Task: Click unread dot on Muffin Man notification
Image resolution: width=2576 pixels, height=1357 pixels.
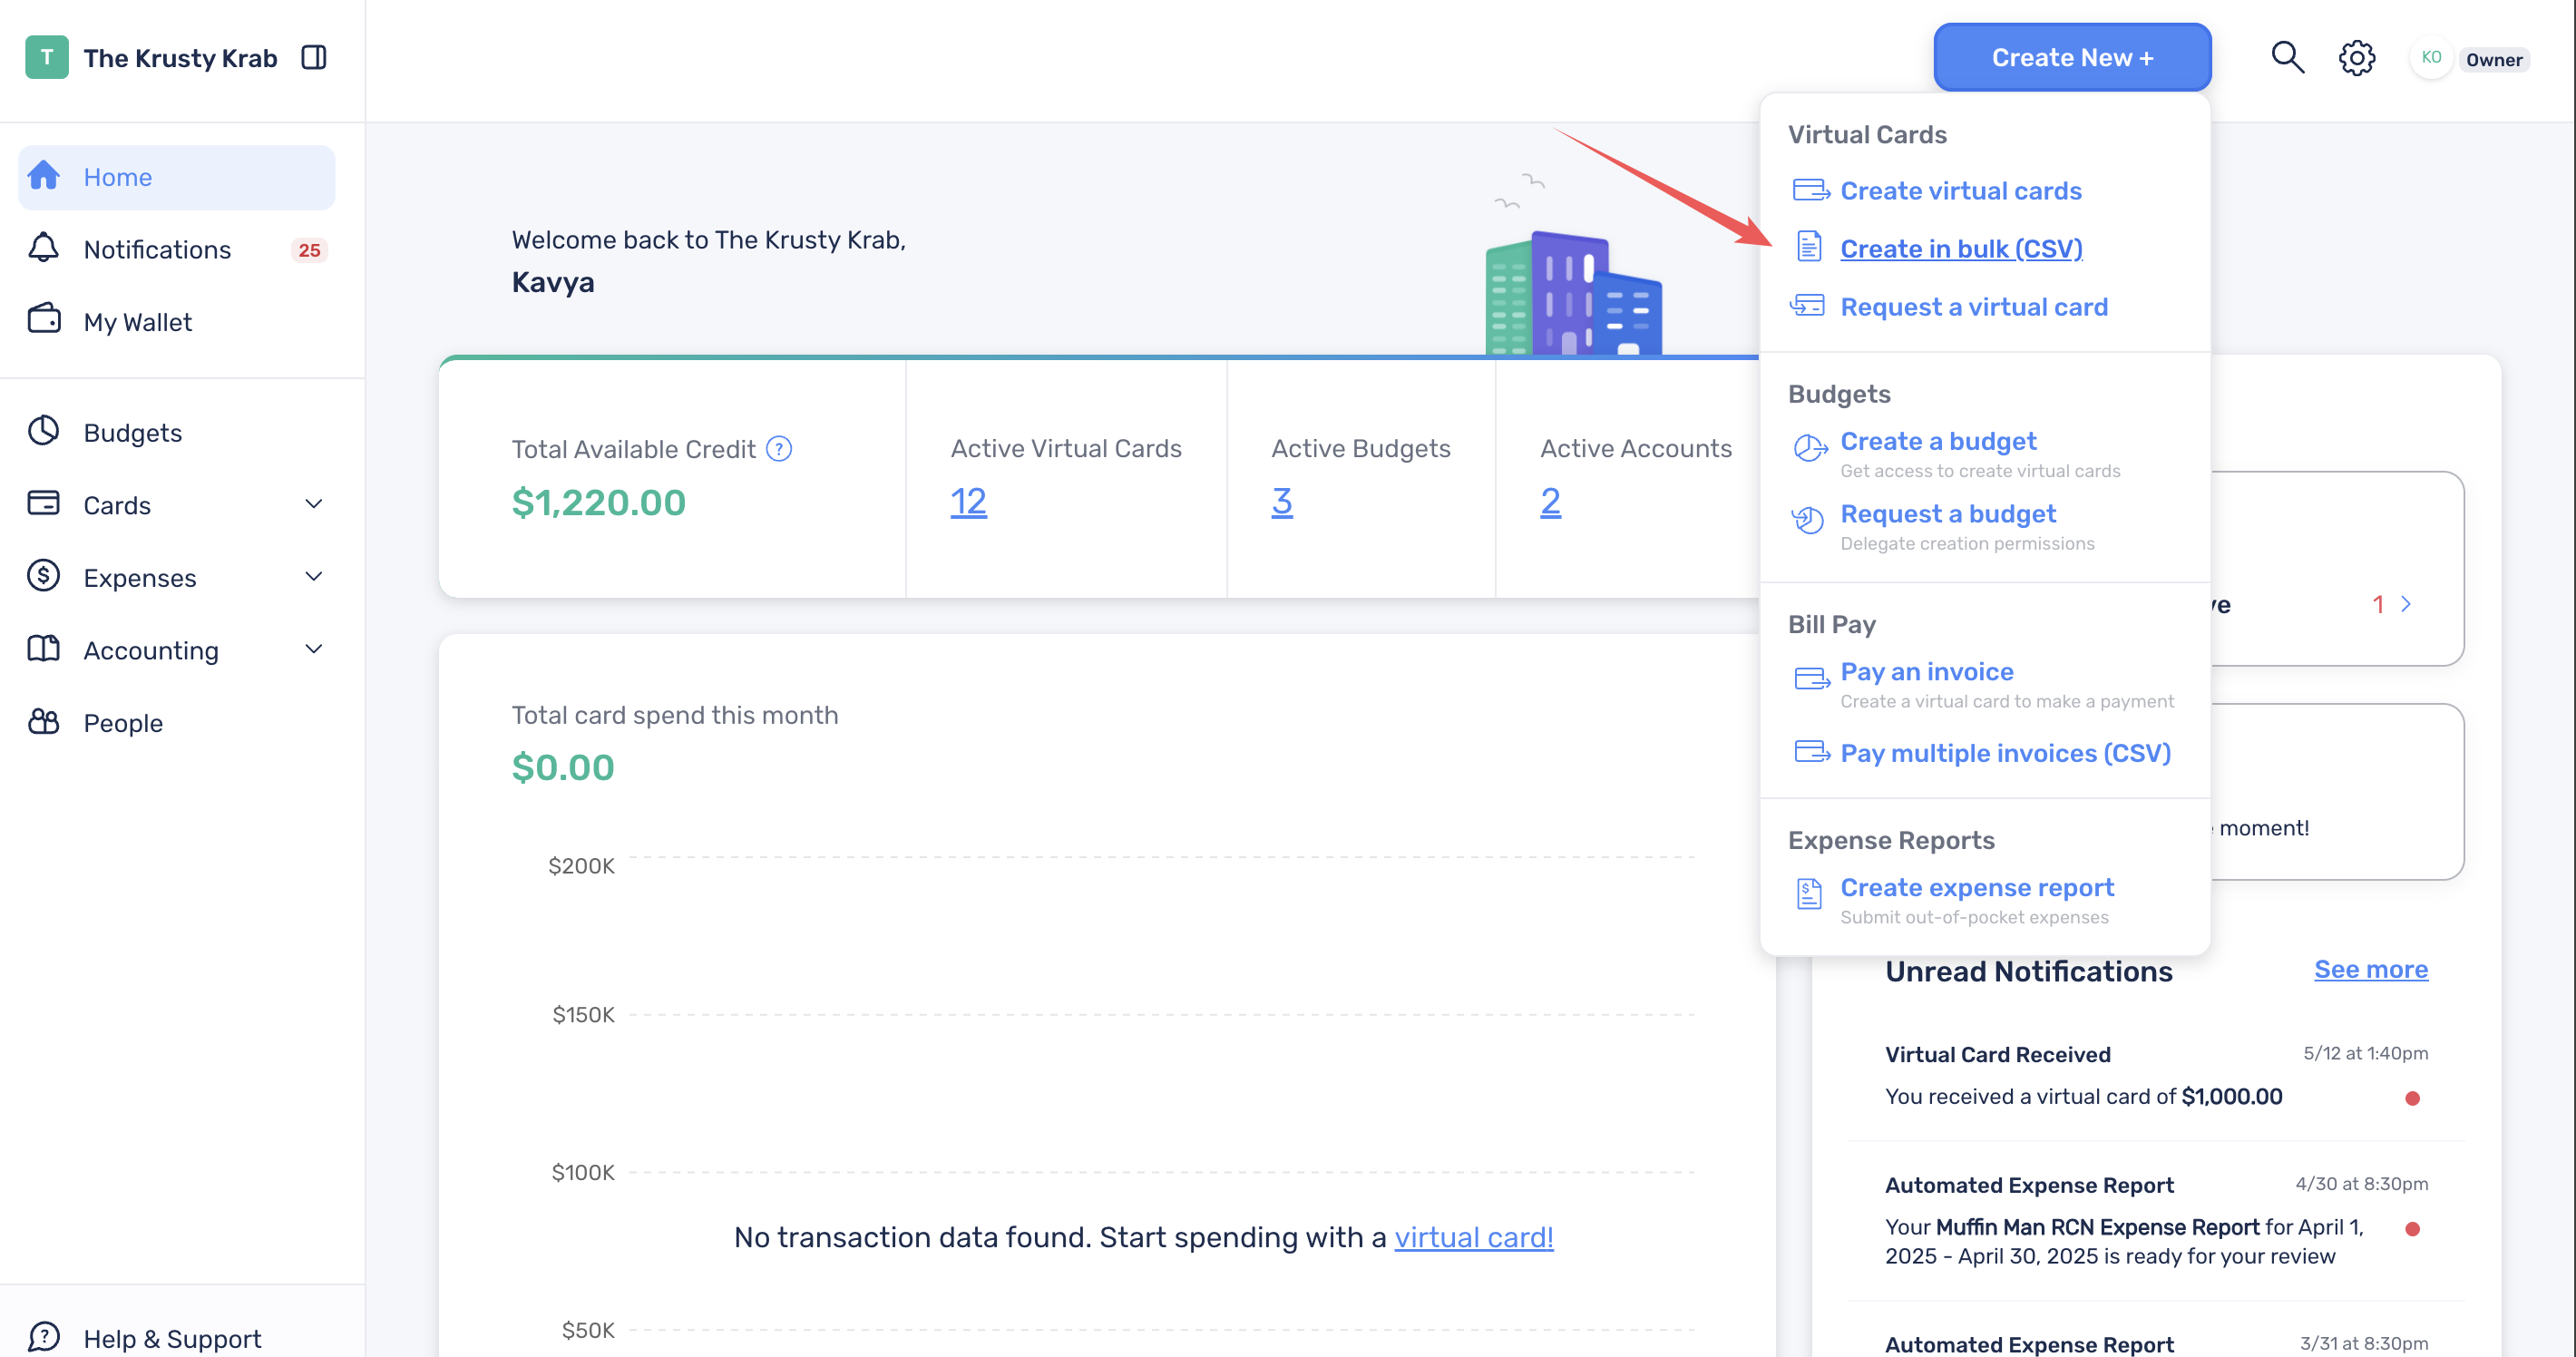Action: (2412, 1228)
